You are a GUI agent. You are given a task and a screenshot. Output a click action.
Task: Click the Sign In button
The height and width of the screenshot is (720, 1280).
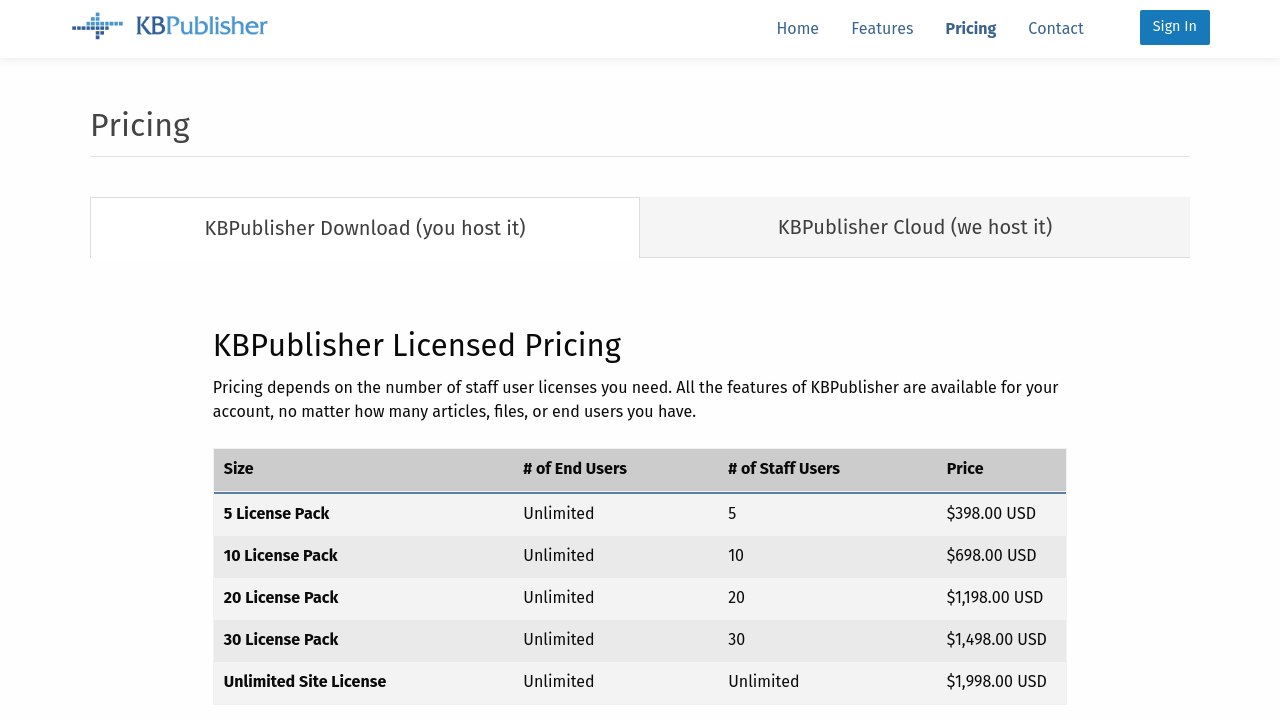tap(1175, 27)
